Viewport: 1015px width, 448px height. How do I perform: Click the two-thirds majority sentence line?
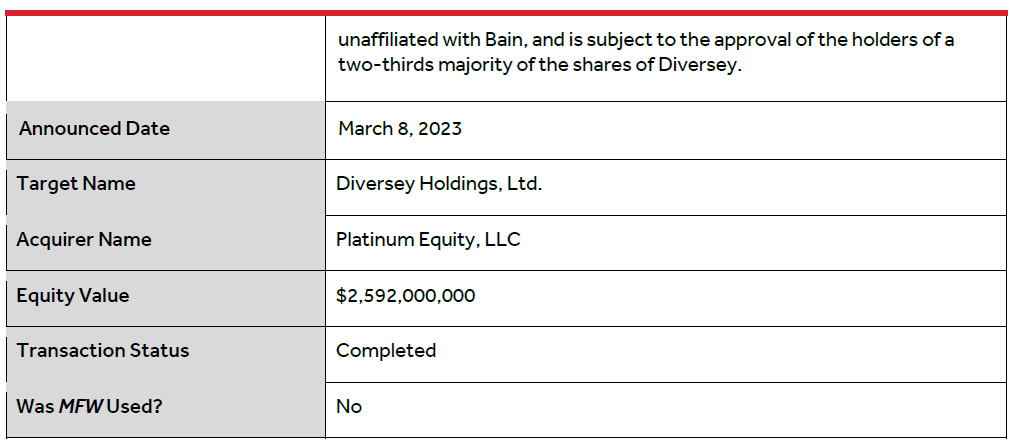click(539, 66)
